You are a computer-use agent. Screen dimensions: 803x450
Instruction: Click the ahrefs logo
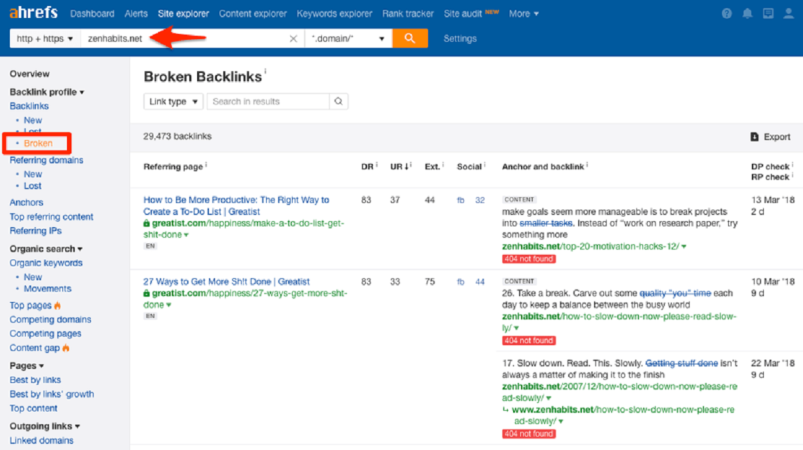coord(34,13)
